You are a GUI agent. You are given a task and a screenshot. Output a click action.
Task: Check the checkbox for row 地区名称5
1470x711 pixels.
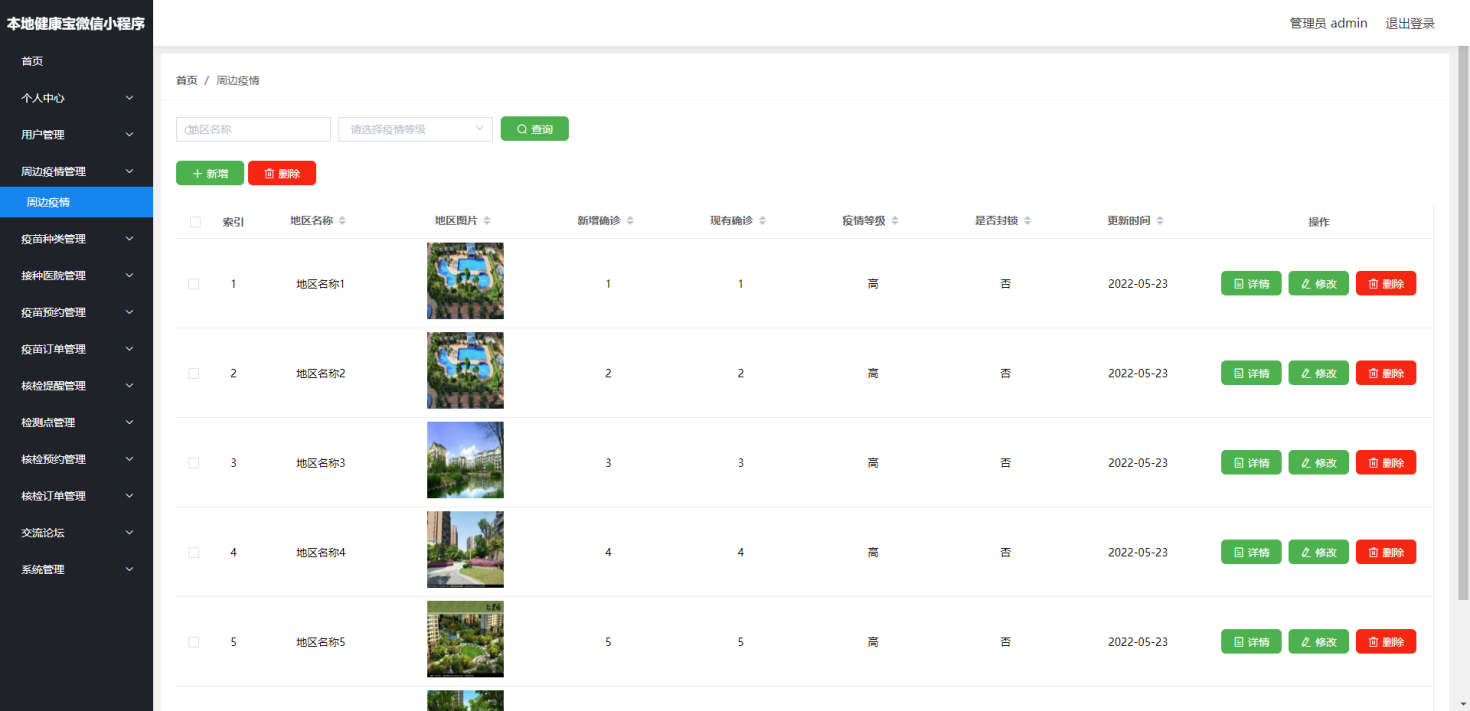[x=194, y=642]
